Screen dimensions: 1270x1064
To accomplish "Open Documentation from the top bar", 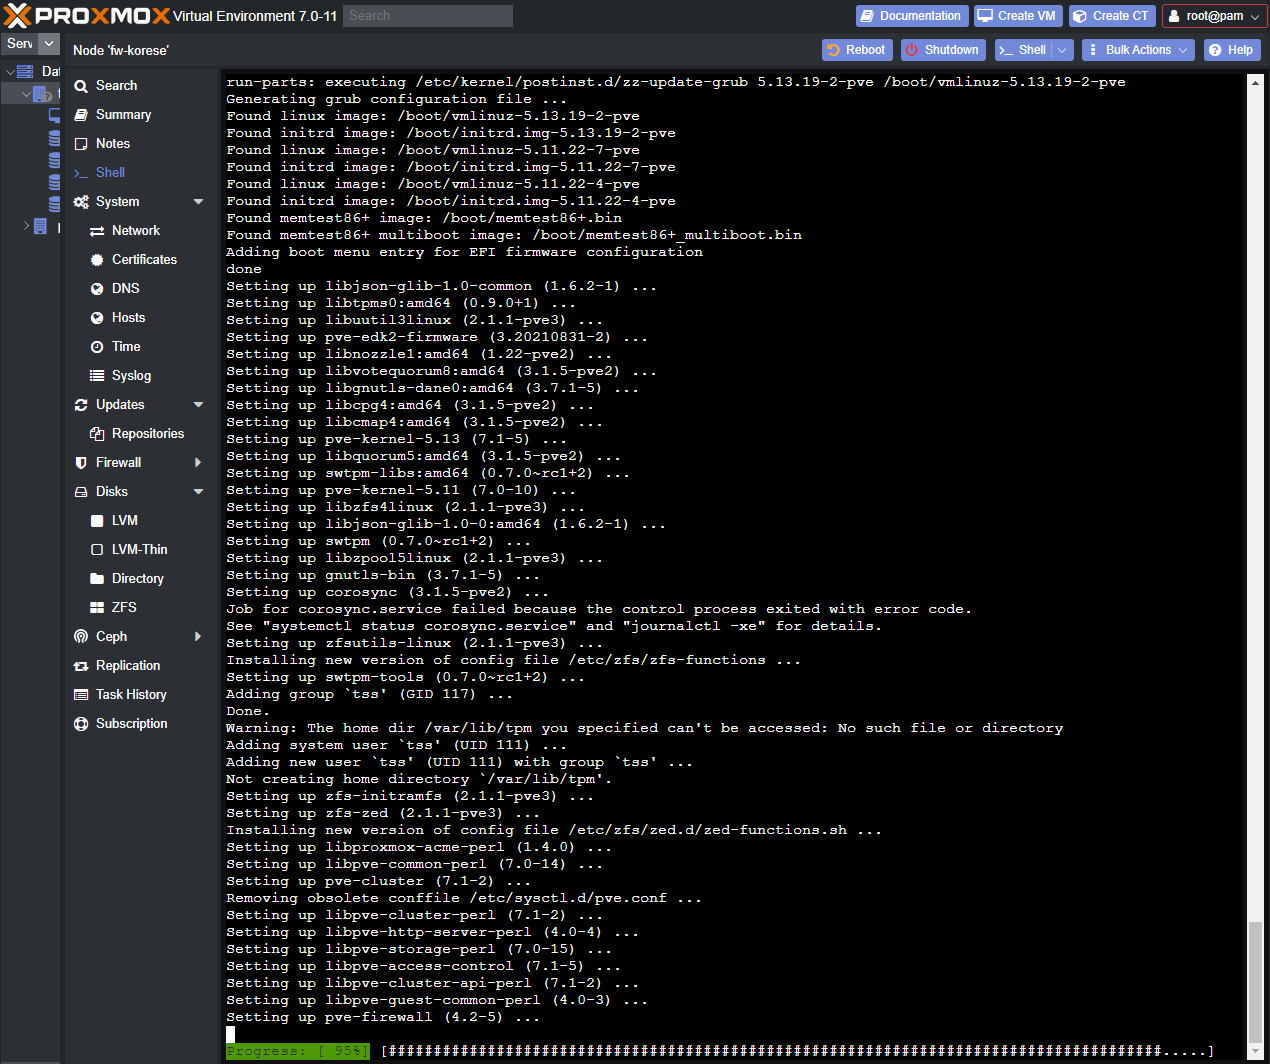I will (x=910, y=16).
